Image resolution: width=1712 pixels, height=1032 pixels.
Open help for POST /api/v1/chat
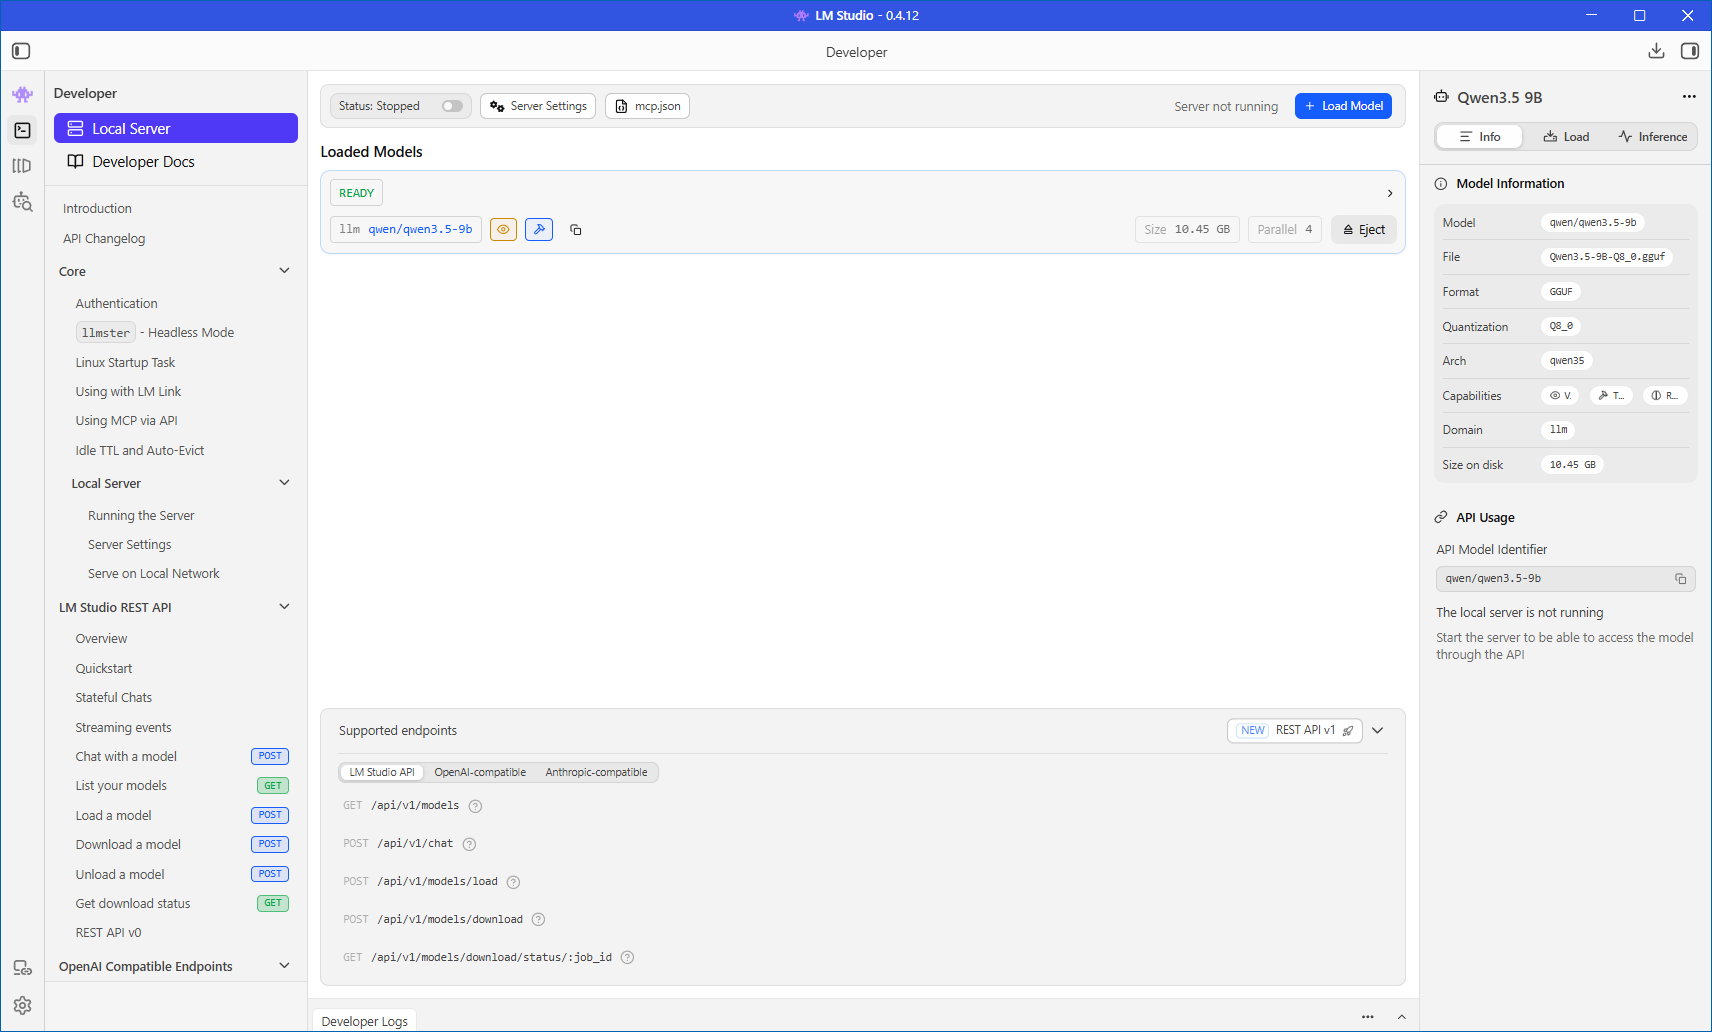pos(469,844)
